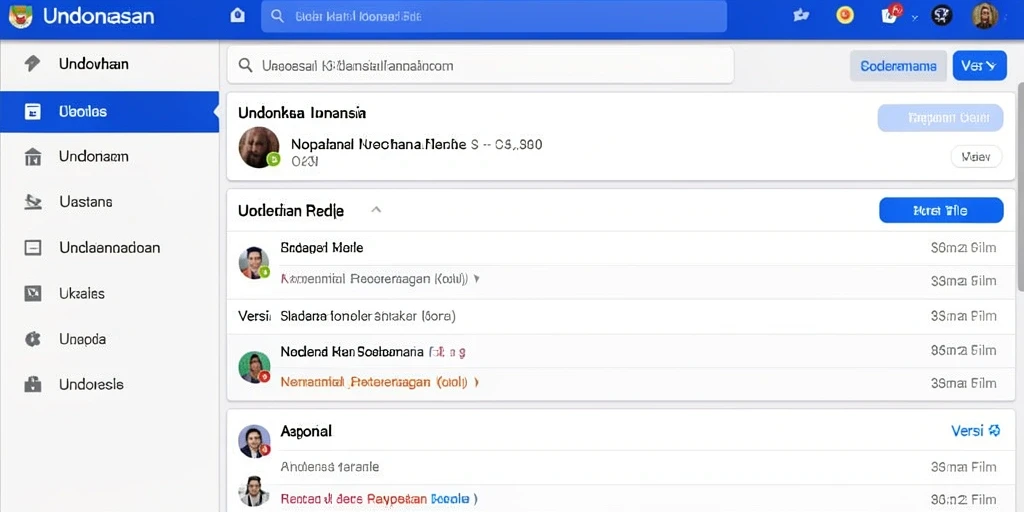
Task: Click the yellow coin icon in header
Action: 845,15
